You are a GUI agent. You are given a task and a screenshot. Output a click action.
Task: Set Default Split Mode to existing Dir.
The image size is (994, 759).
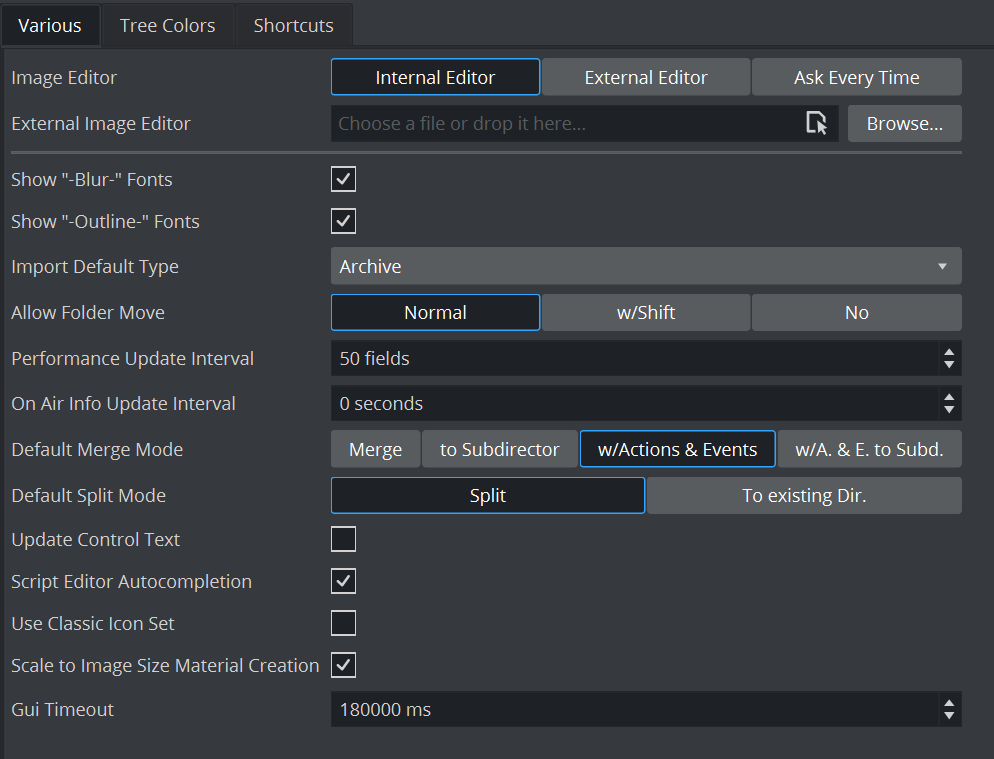pyautogui.click(x=803, y=496)
